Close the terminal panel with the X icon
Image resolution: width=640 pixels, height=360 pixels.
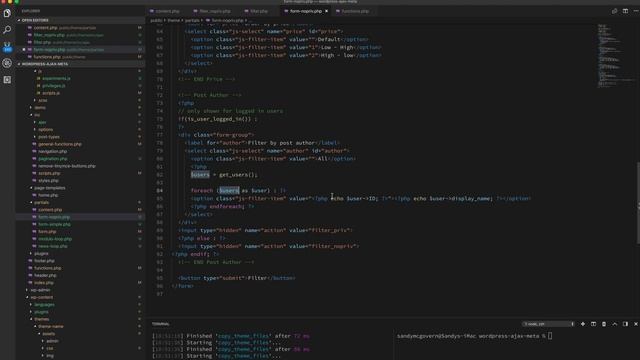[x=636, y=324]
